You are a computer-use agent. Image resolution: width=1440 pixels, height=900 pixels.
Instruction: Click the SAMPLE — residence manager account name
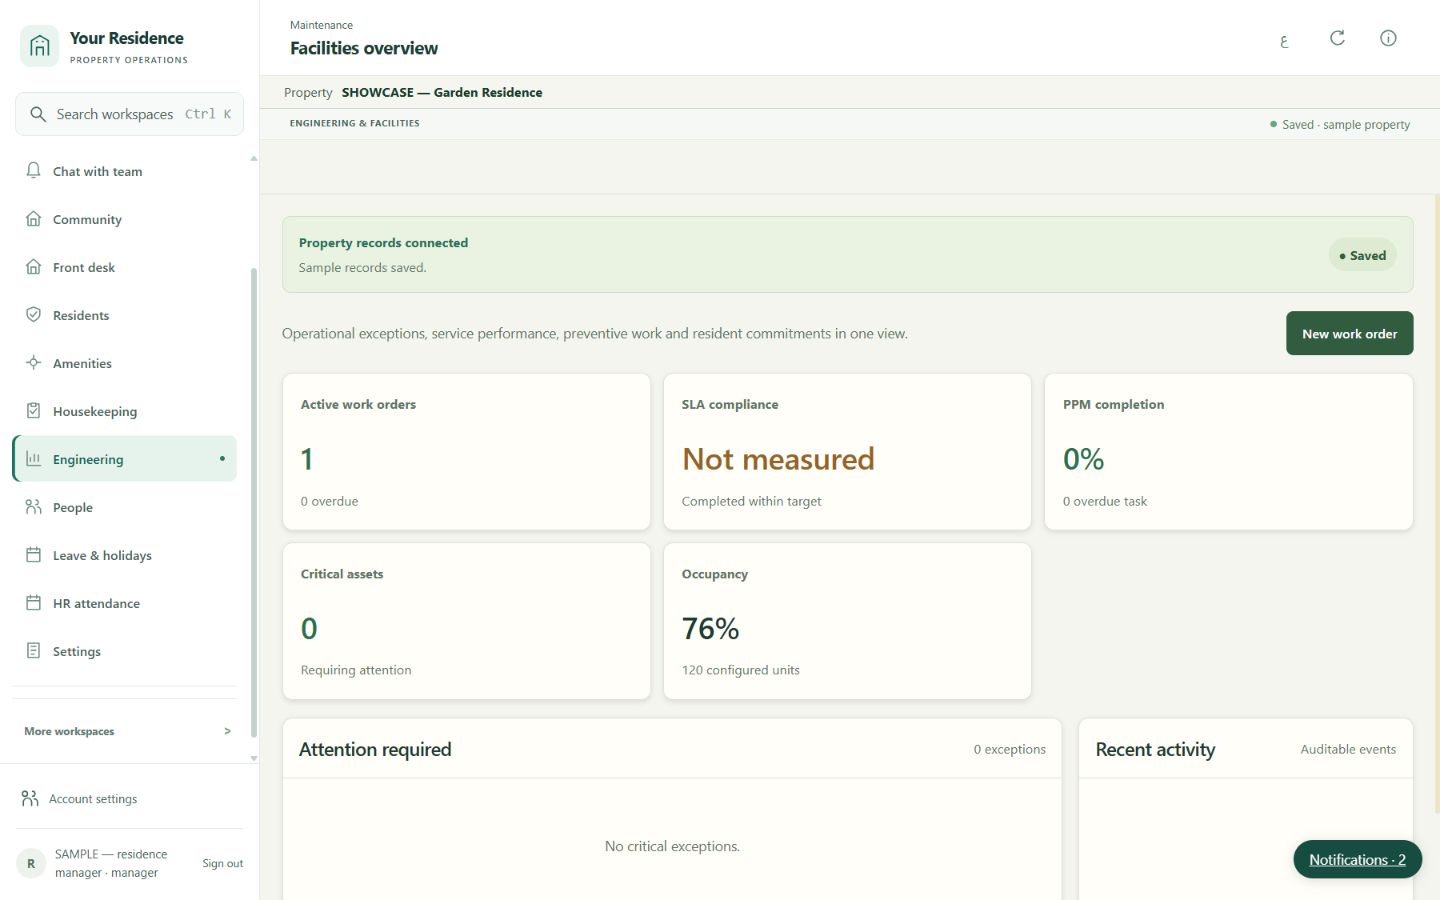click(111, 863)
